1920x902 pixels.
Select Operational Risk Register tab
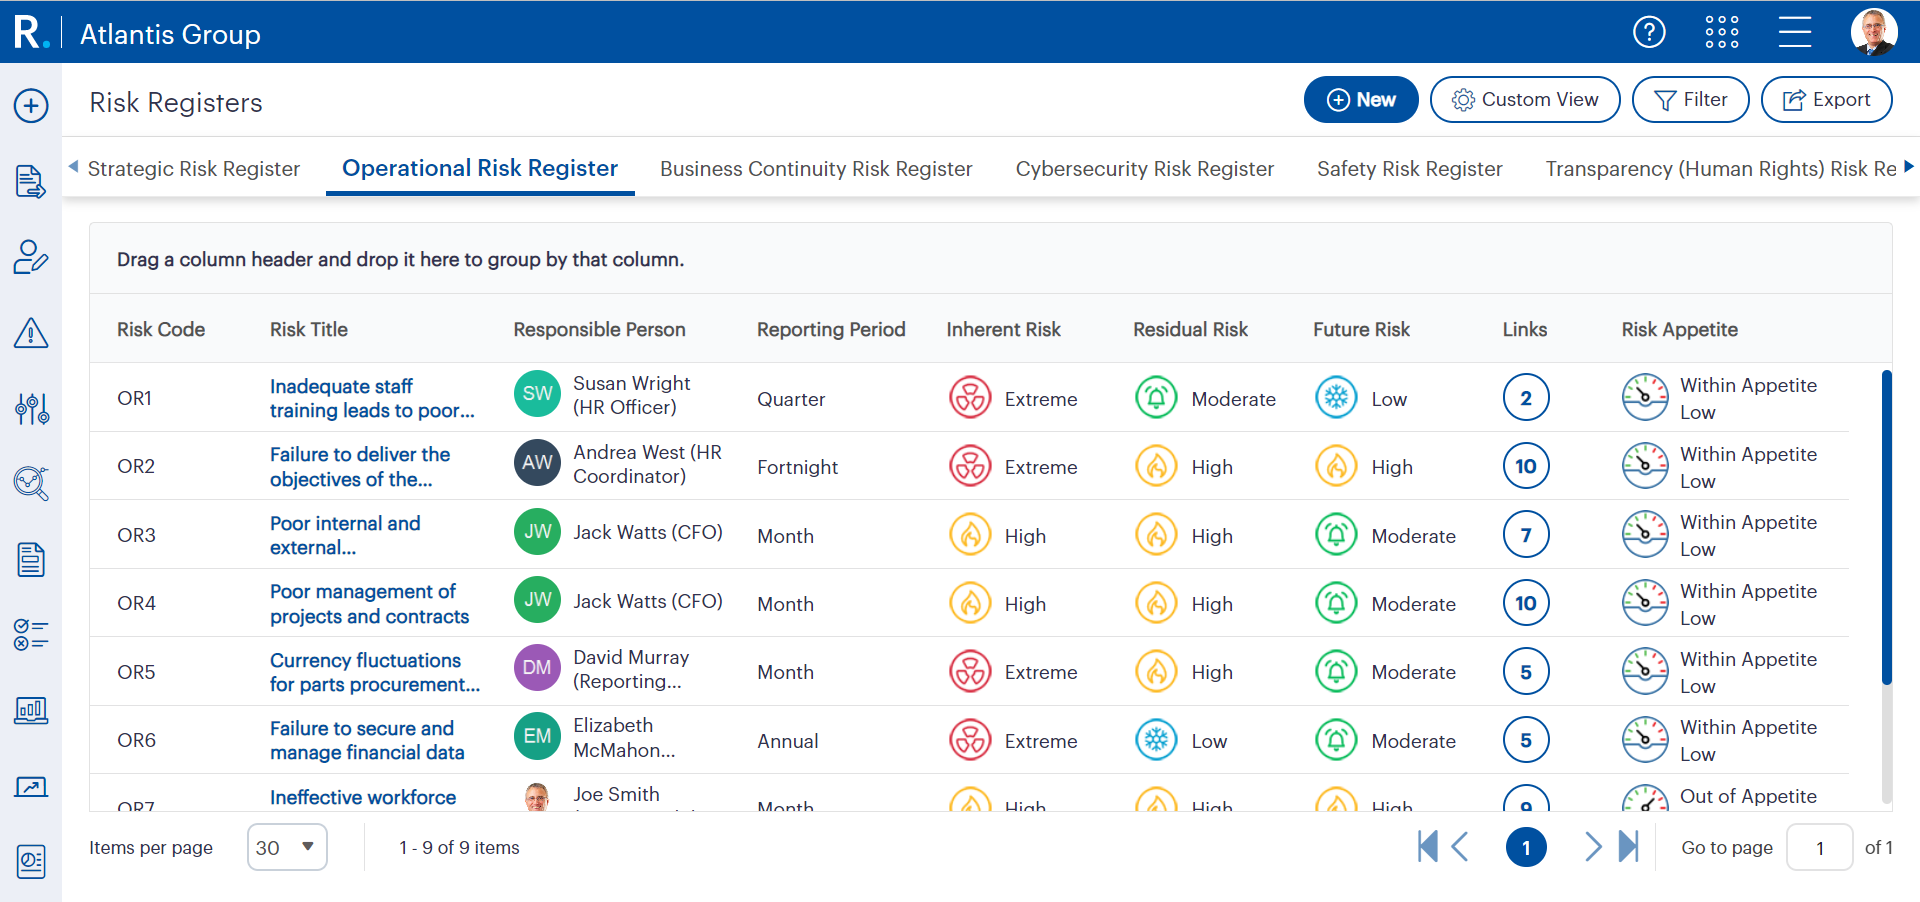[480, 168]
